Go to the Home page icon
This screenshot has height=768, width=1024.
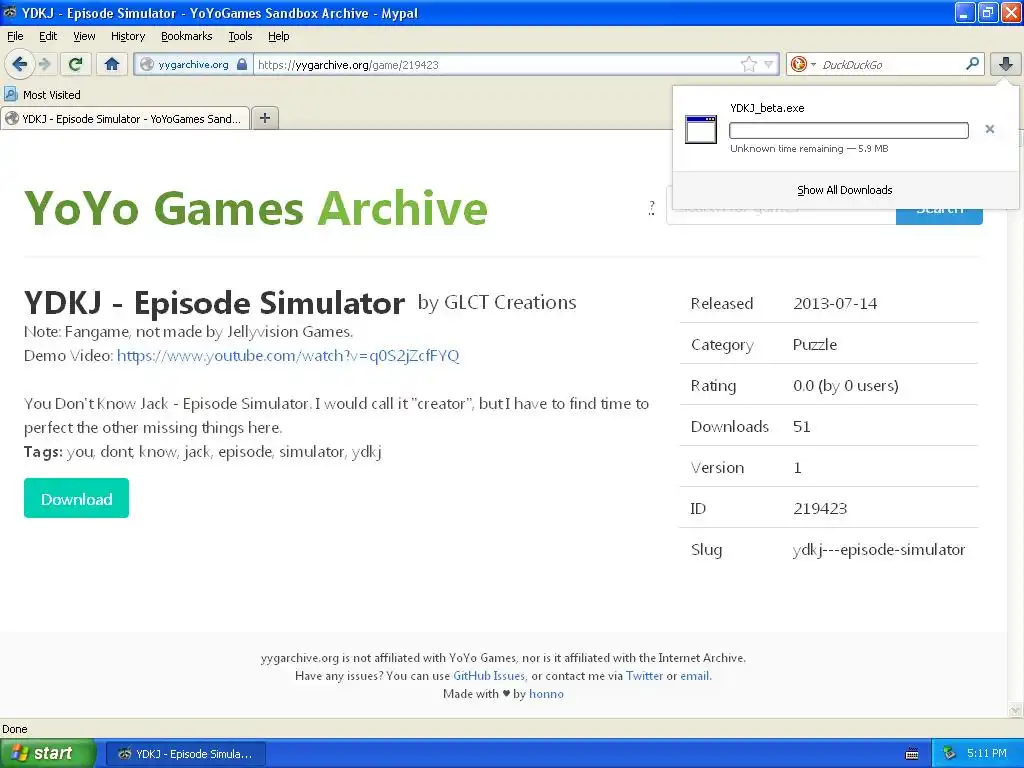click(x=112, y=64)
